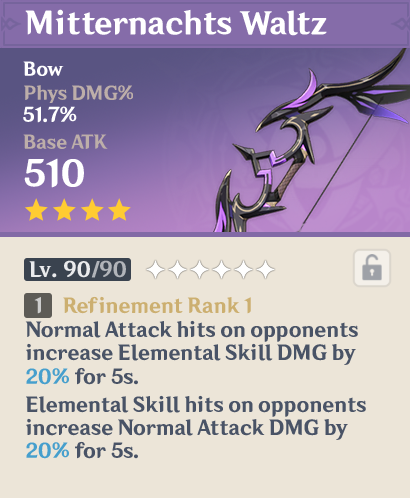Image resolution: width=410 pixels, height=498 pixels.
Task: Select the second yellow rarity star
Action: [x=64, y=210]
